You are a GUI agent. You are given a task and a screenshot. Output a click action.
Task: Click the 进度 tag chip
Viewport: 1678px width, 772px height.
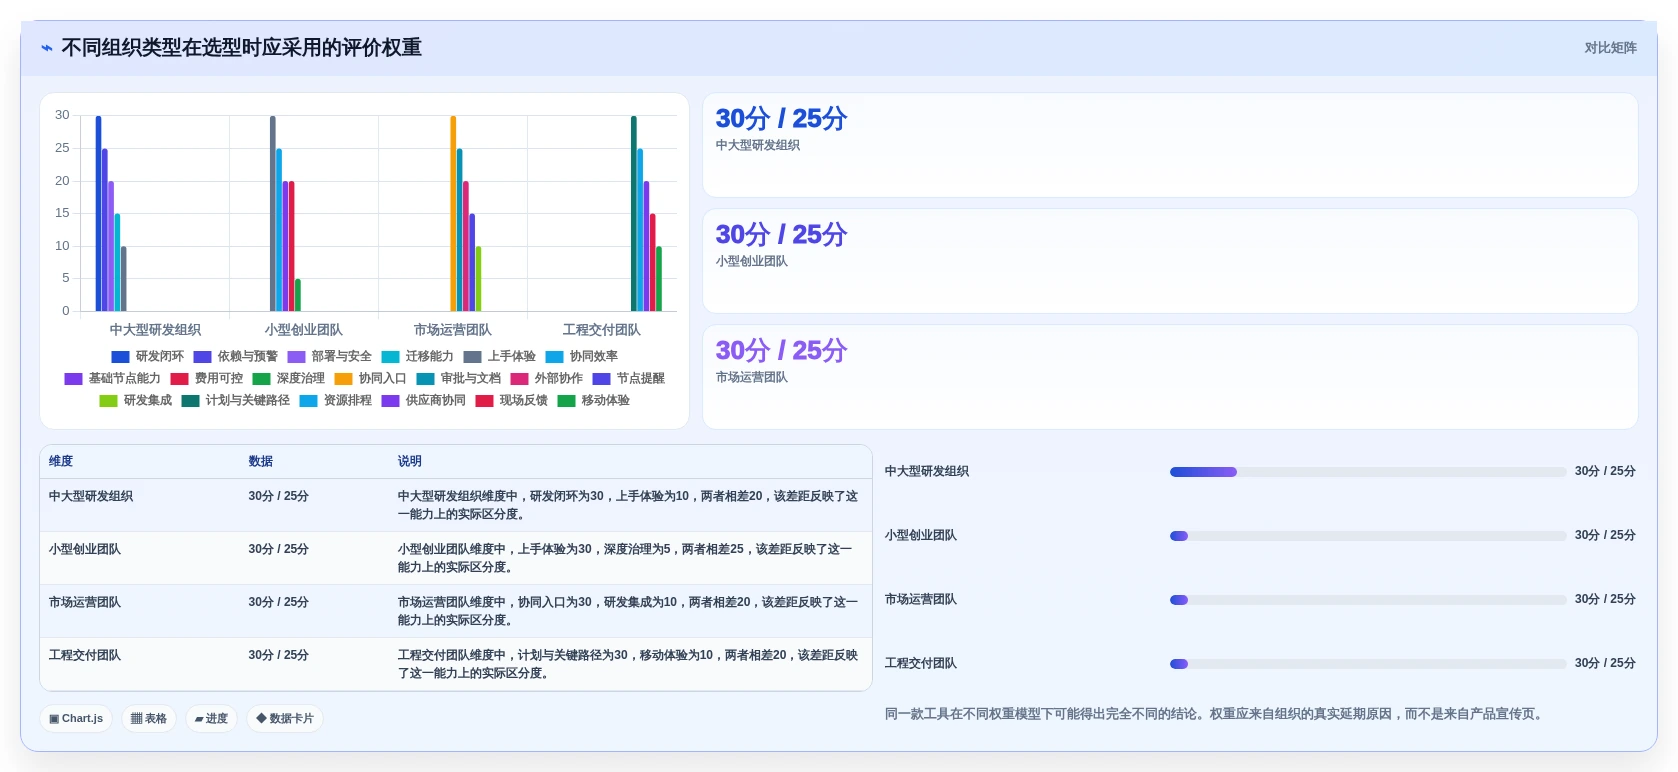(211, 718)
